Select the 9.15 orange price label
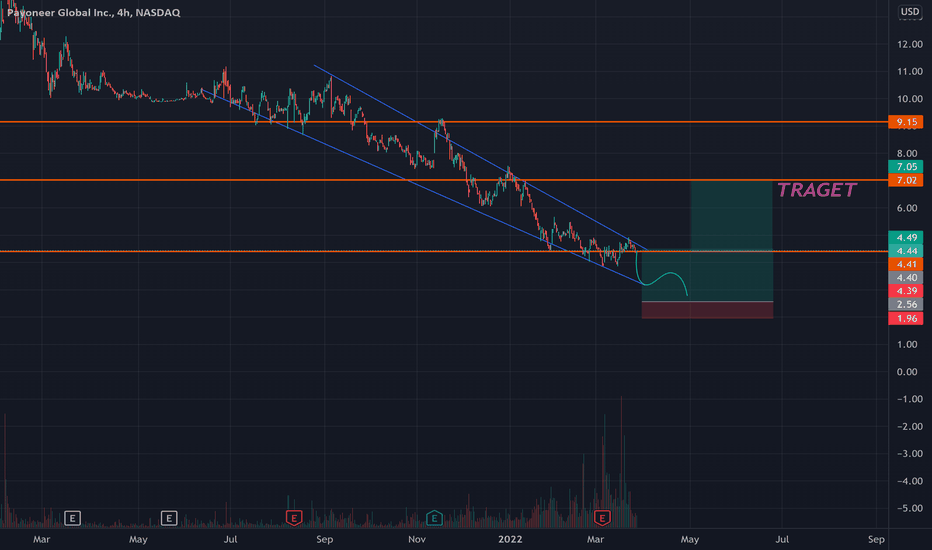 tap(906, 122)
